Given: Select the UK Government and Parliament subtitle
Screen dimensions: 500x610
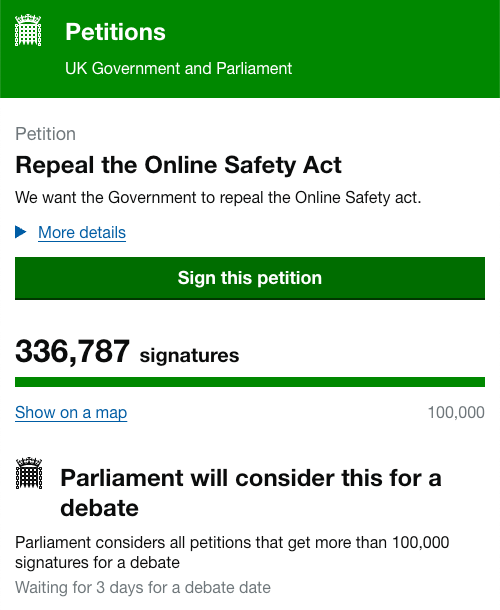Looking at the screenshot, I should click(178, 68).
